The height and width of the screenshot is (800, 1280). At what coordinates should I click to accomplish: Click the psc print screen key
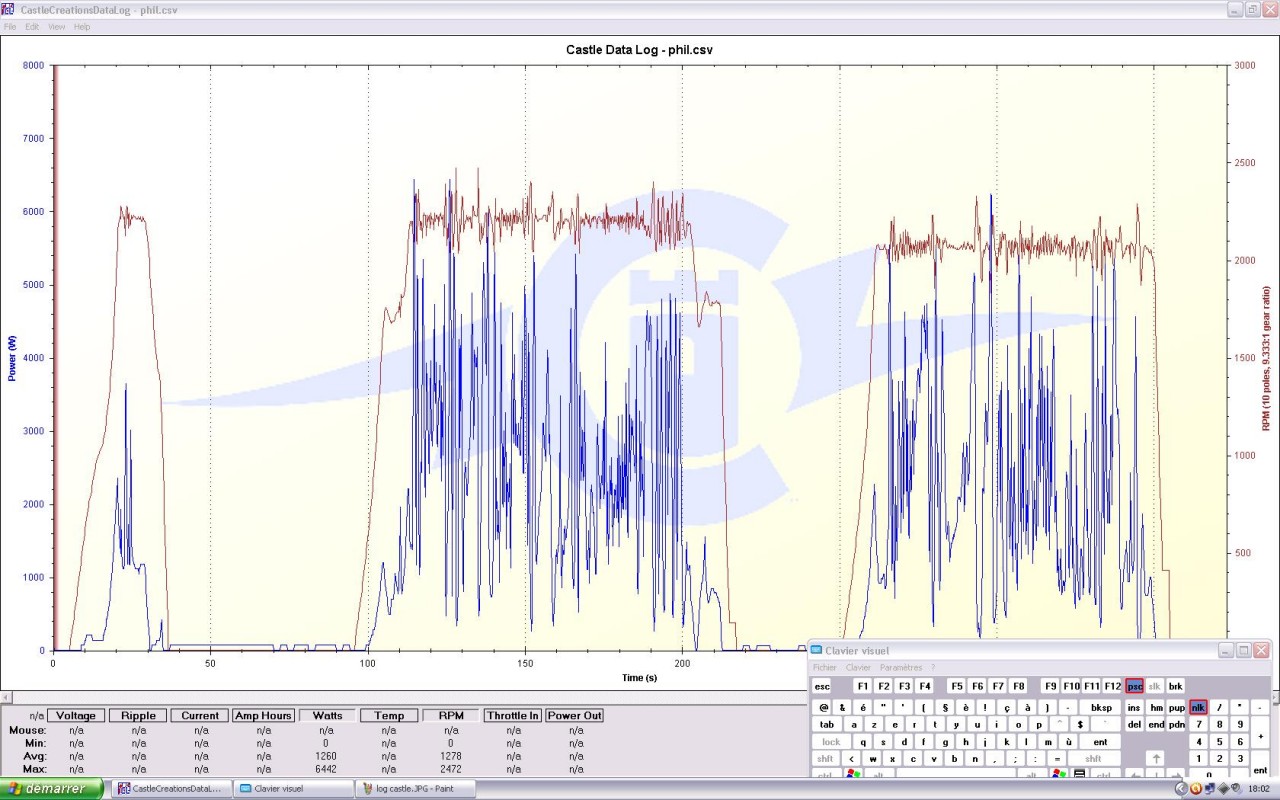(x=1134, y=687)
